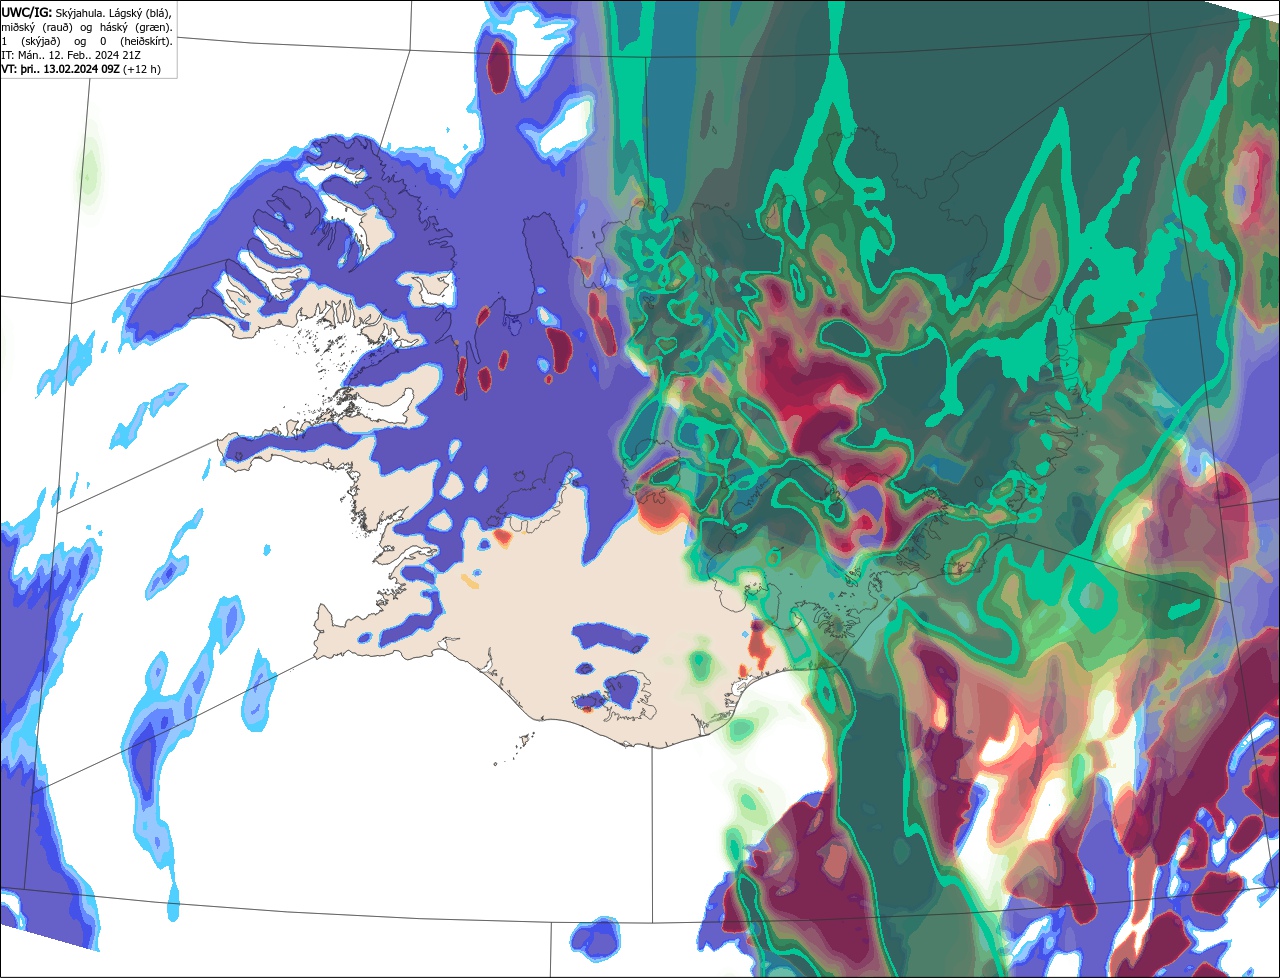1280x978 pixels.
Task: Click the 'UWC/IG:' bold heading in the legend
Action: [26, 12]
